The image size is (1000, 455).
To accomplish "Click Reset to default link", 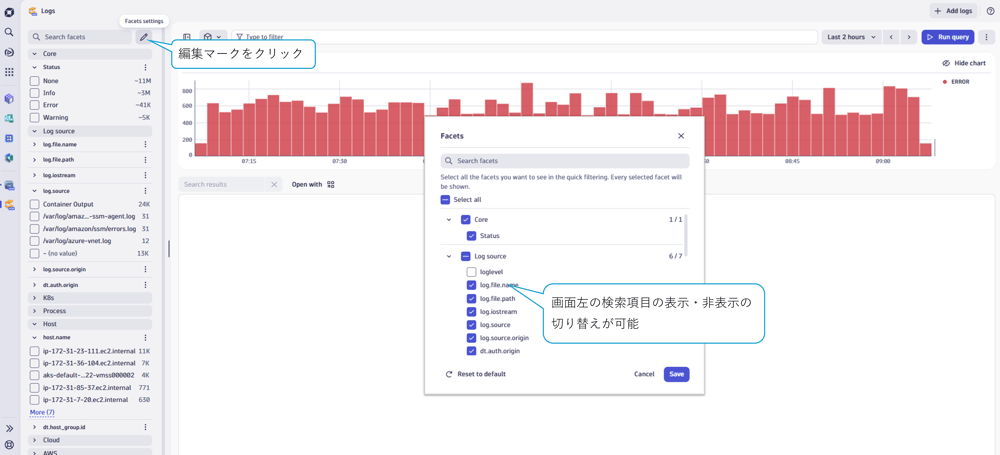I will tap(476, 374).
